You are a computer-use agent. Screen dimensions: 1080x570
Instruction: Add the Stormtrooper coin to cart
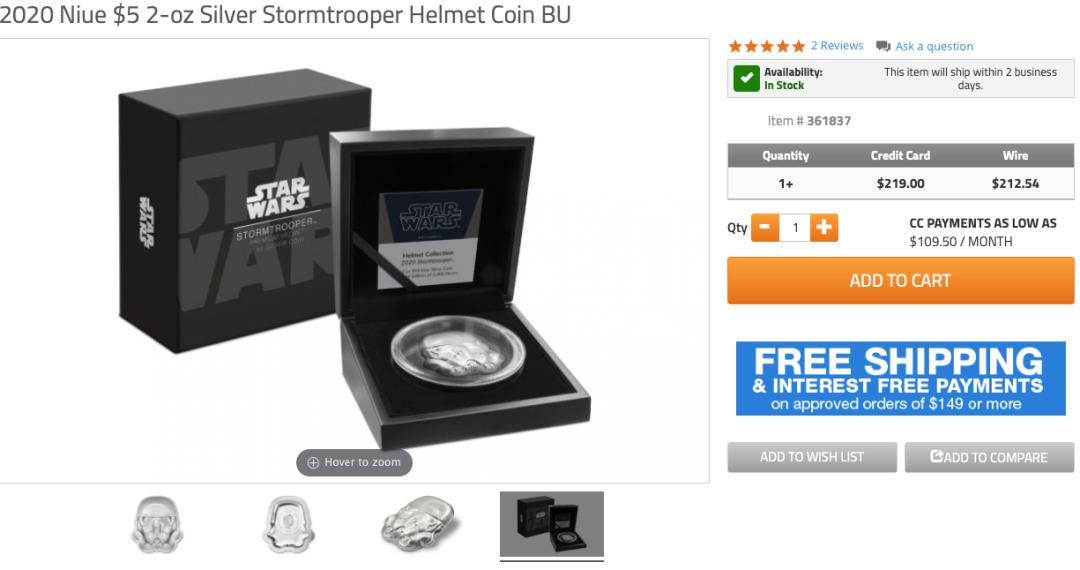900,280
